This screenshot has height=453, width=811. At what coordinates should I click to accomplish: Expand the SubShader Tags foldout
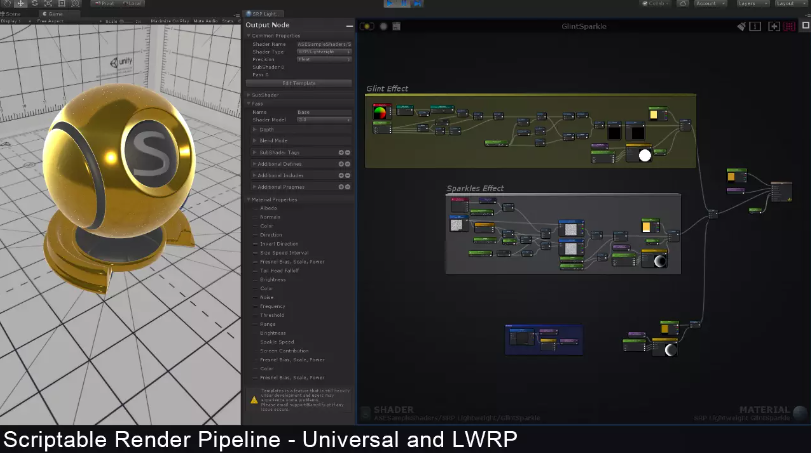pos(254,153)
